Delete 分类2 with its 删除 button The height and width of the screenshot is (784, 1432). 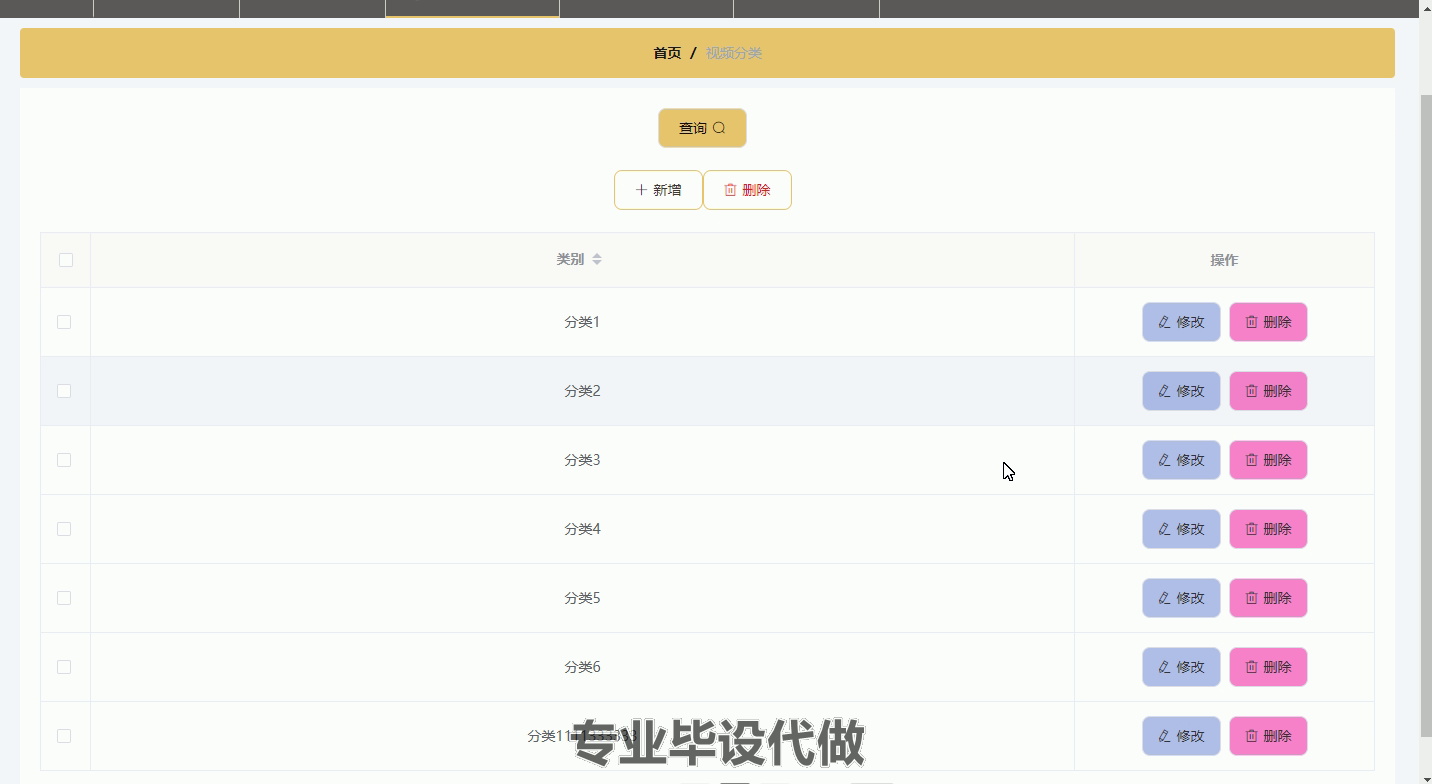(1268, 391)
